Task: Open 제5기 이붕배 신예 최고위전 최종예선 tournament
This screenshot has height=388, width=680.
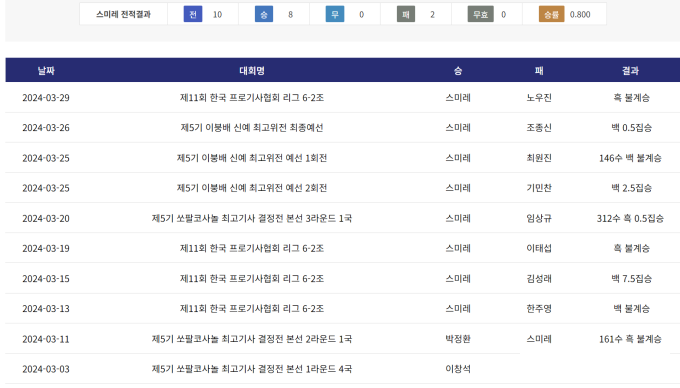Action: (x=252, y=127)
